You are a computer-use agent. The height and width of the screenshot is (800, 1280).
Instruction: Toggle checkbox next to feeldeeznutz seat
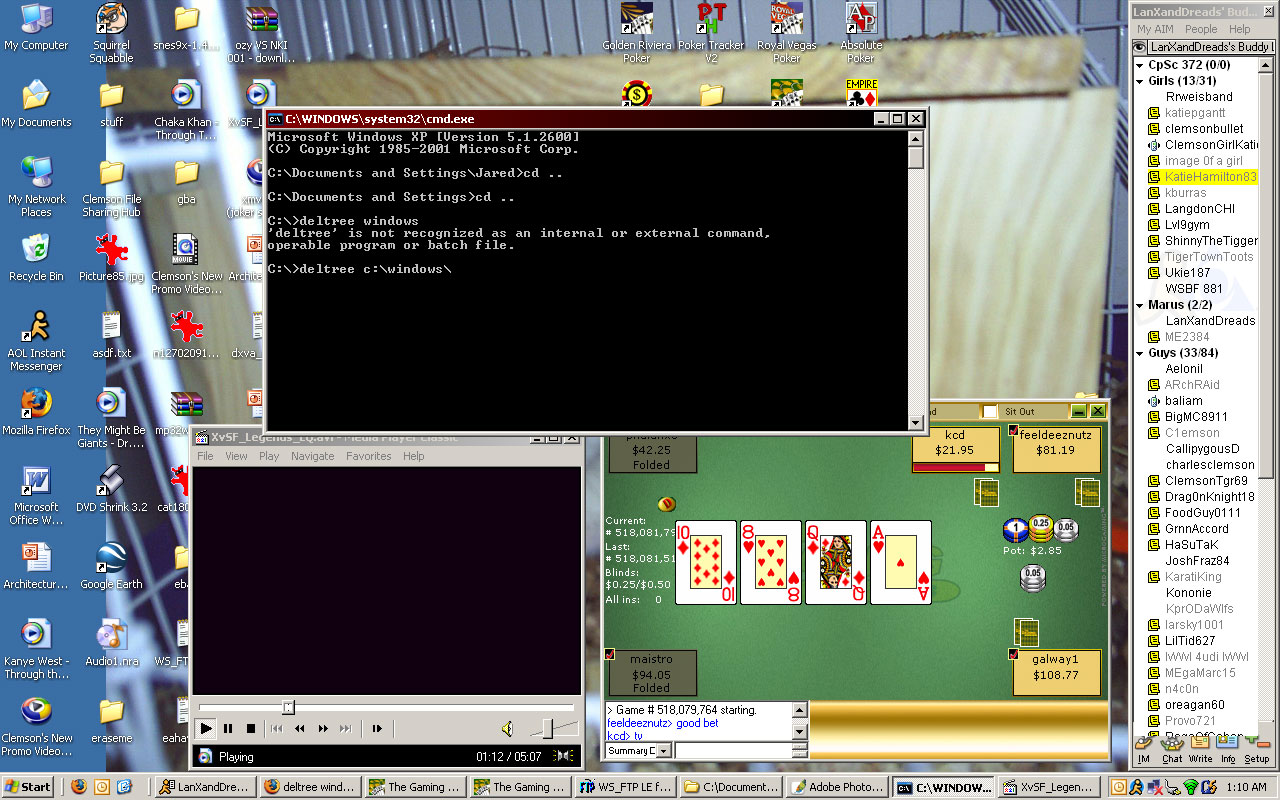click(x=1014, y=431)
